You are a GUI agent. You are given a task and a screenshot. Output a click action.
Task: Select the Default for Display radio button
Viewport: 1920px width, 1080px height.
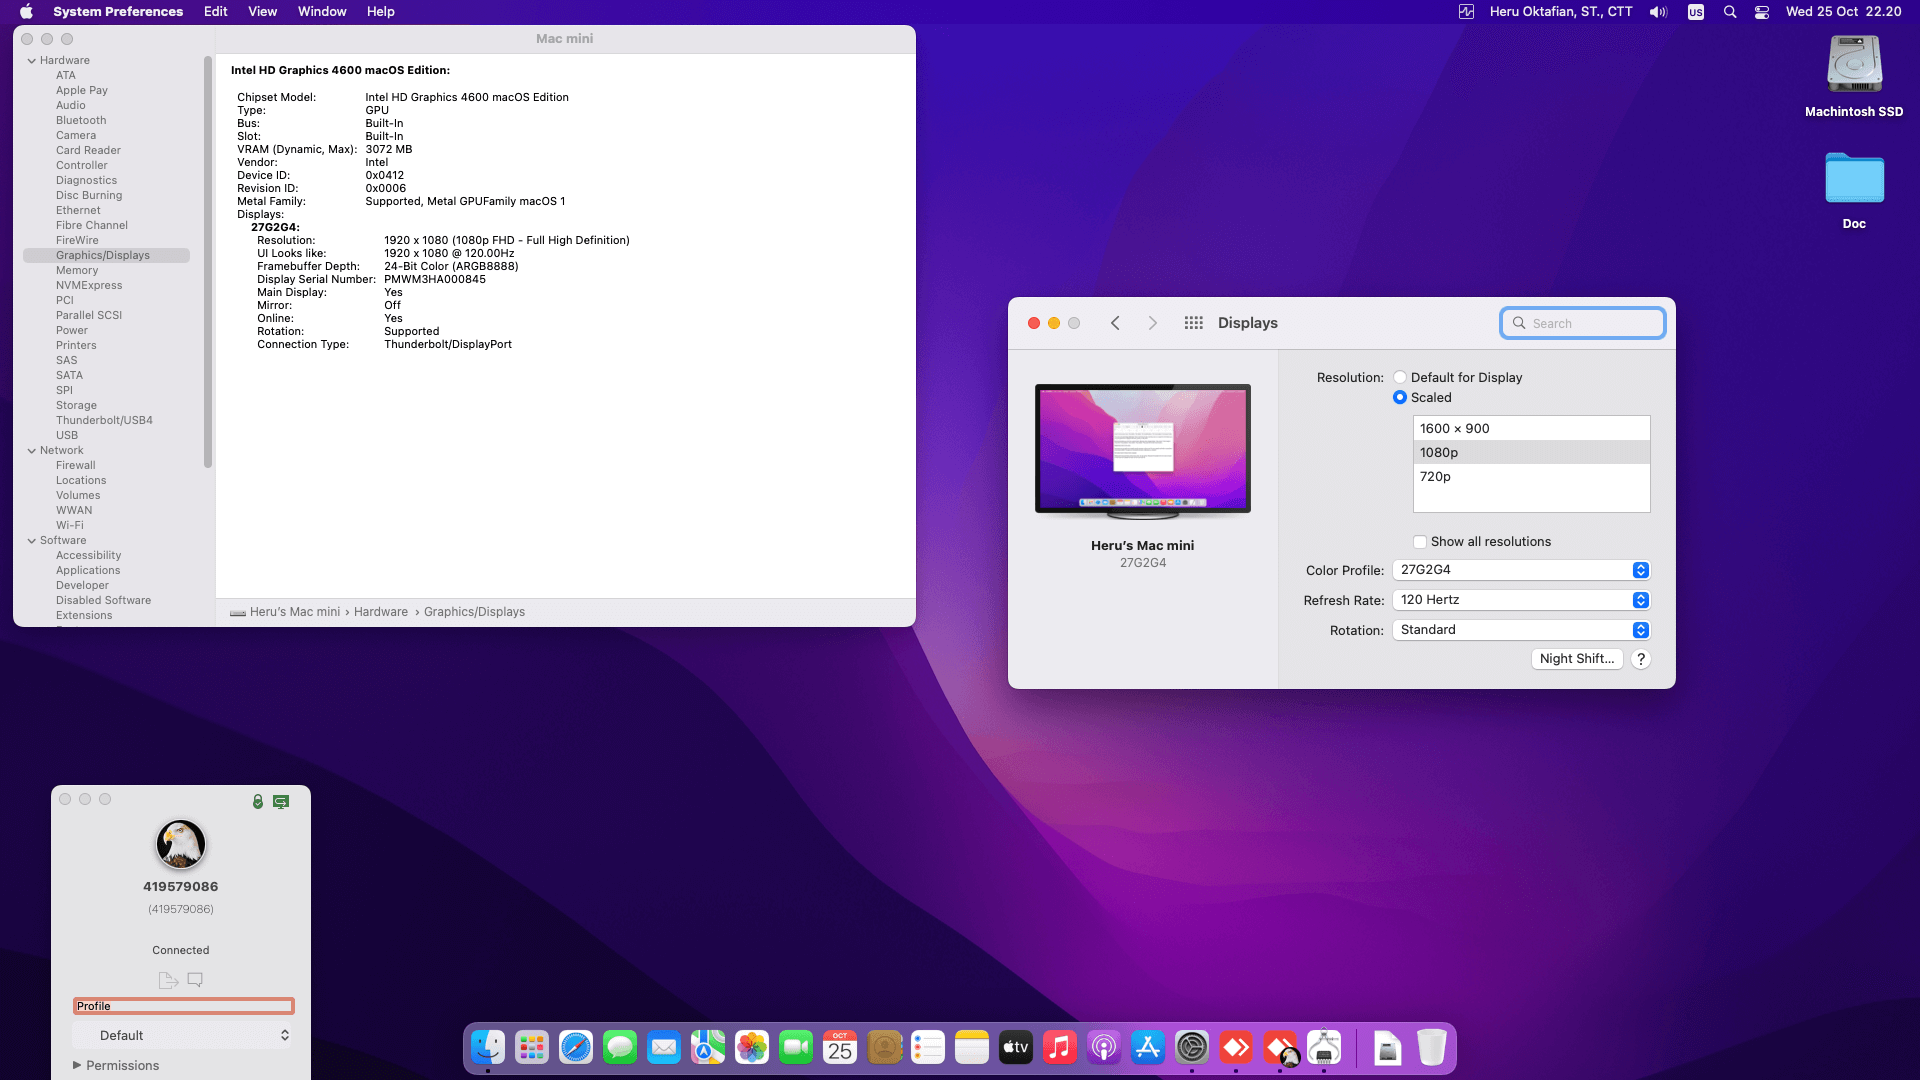[x=1400, y=377]
